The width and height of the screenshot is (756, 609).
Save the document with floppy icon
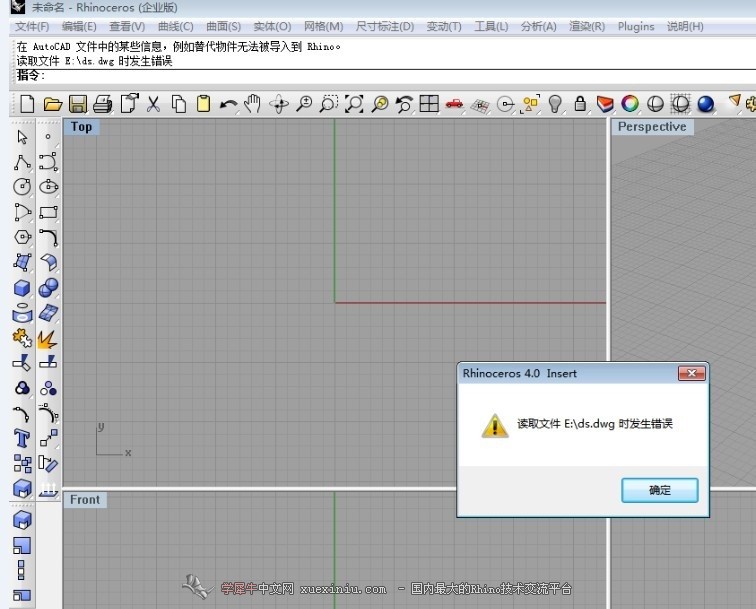point(78,104)
